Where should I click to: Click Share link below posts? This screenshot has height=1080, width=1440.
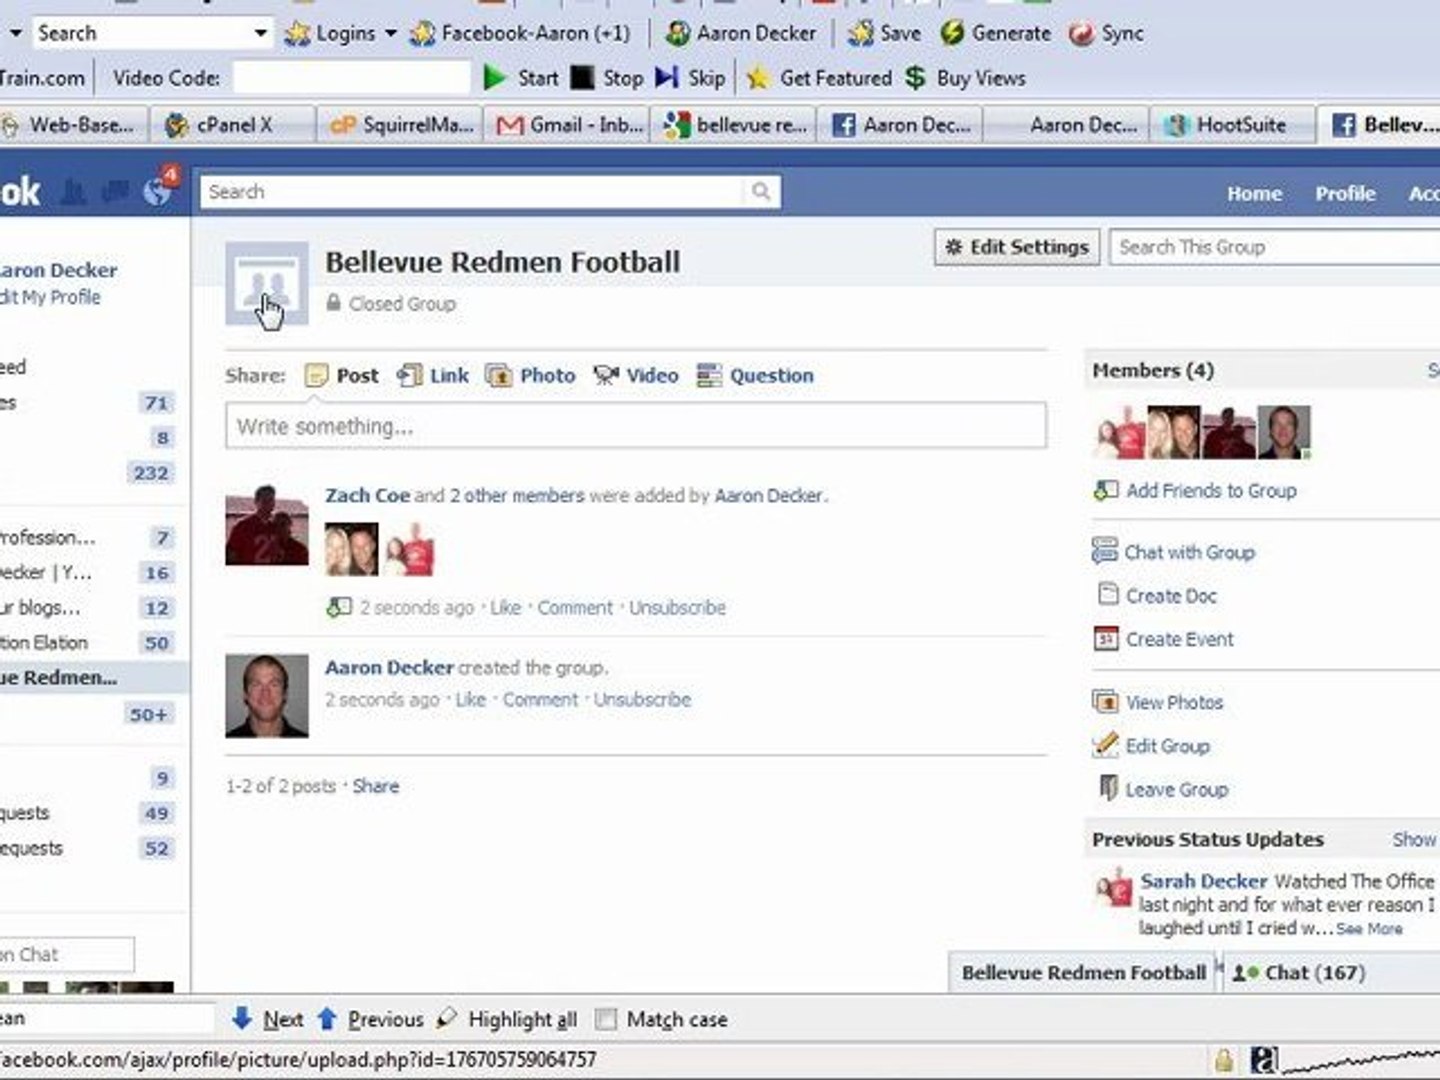(376, 786)
